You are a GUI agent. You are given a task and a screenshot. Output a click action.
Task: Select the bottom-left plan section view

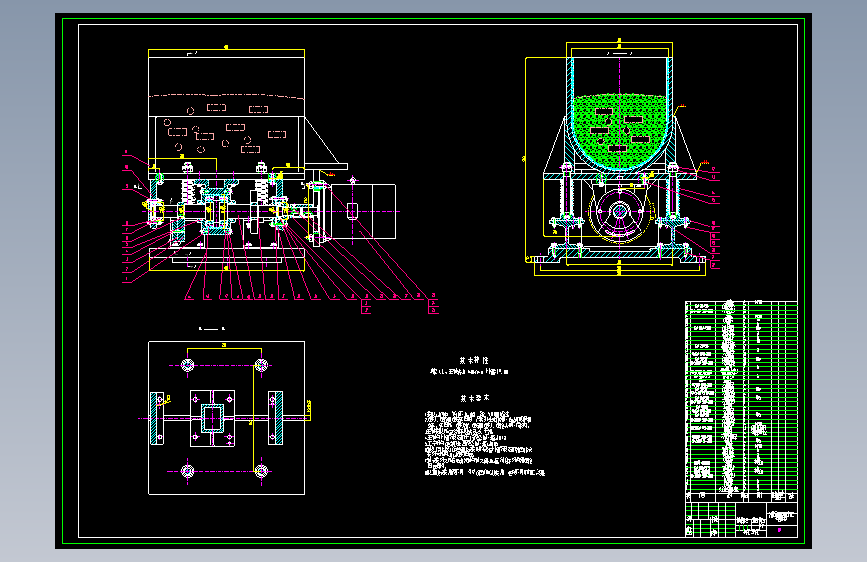point(226,418)
